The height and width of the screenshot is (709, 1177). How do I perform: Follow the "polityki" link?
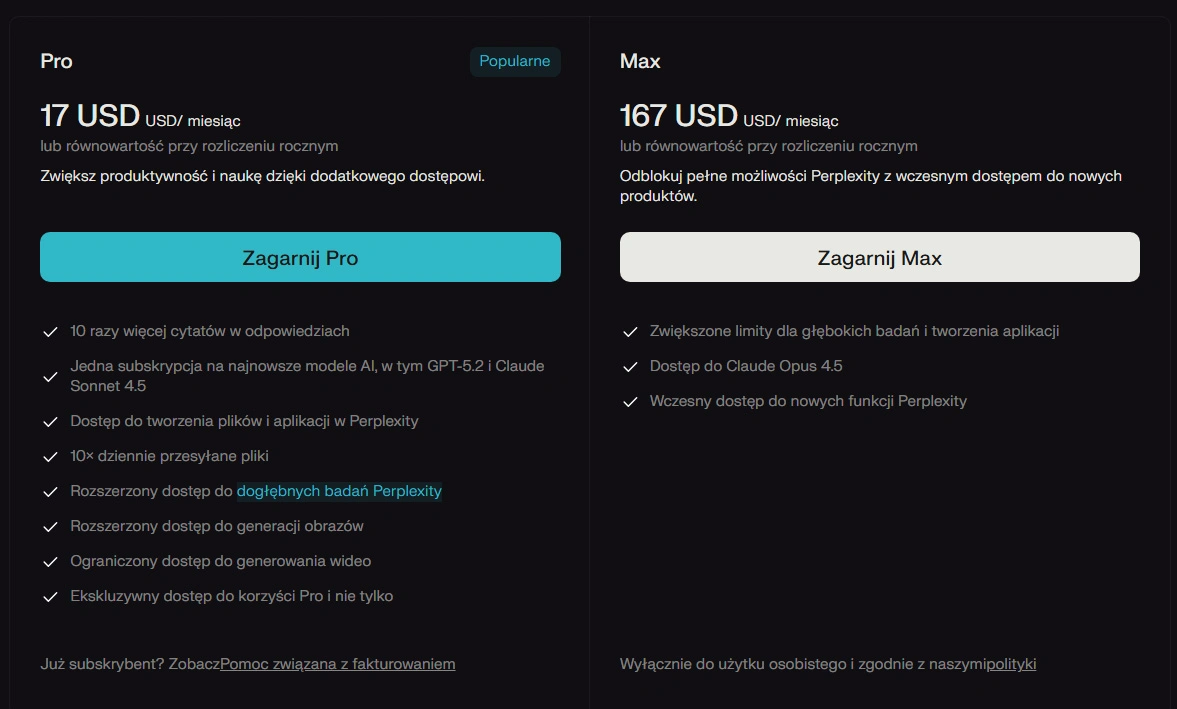click(1011, 664)
